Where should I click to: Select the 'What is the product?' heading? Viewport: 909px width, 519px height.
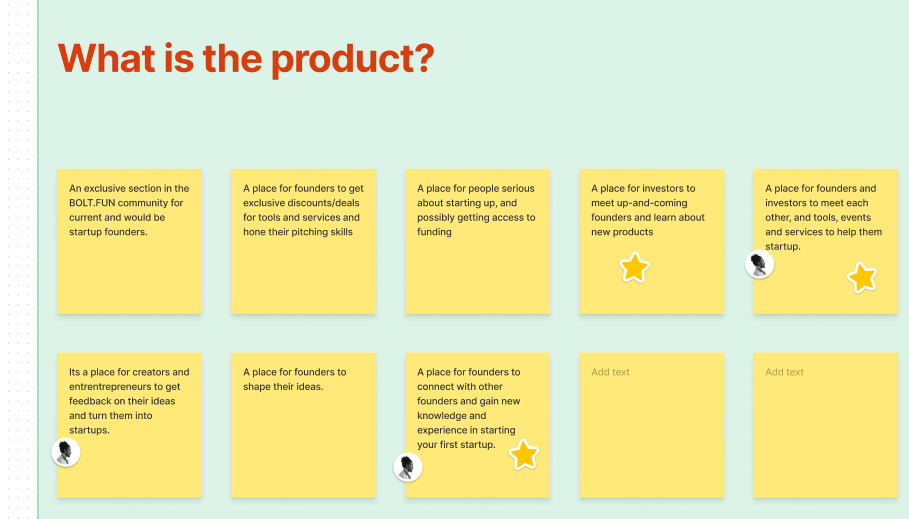[x=246, y=59]
